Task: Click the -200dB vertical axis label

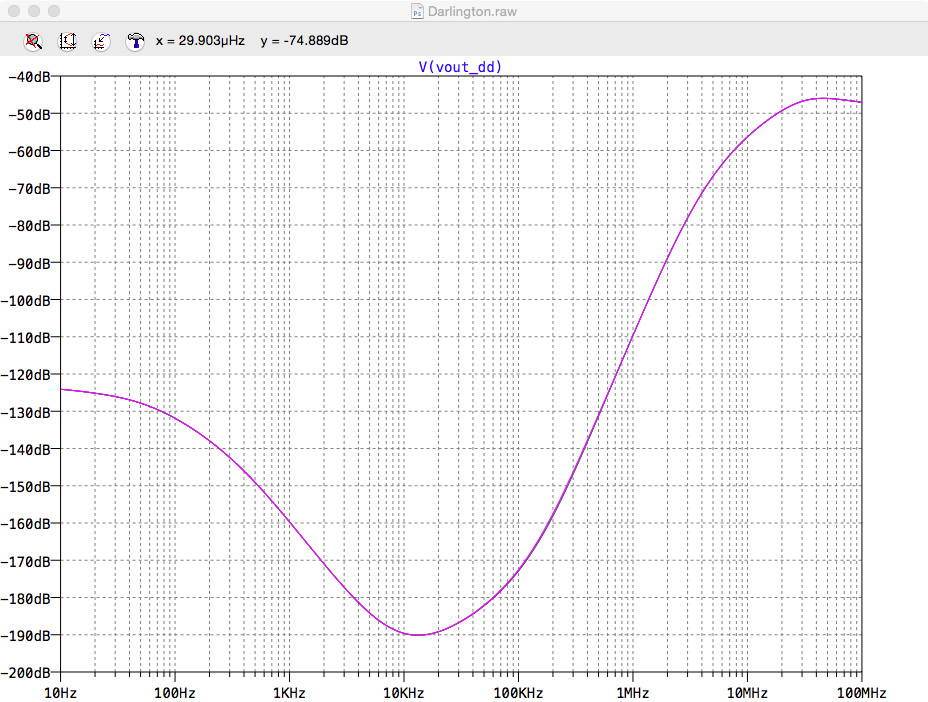Action: tap(25, 674)
